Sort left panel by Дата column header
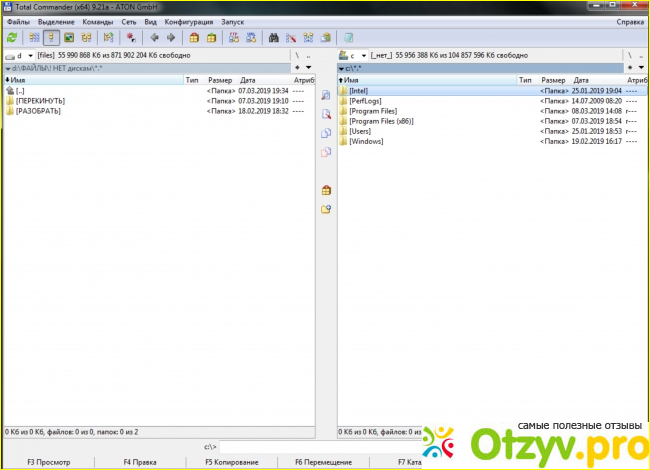 click(248, 79)
